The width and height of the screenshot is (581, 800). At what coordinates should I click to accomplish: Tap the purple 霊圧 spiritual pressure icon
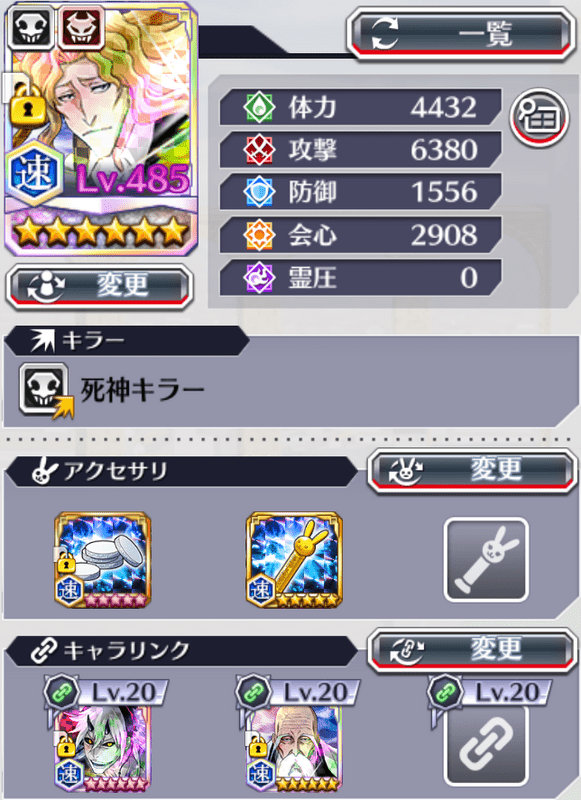(259, 278)
